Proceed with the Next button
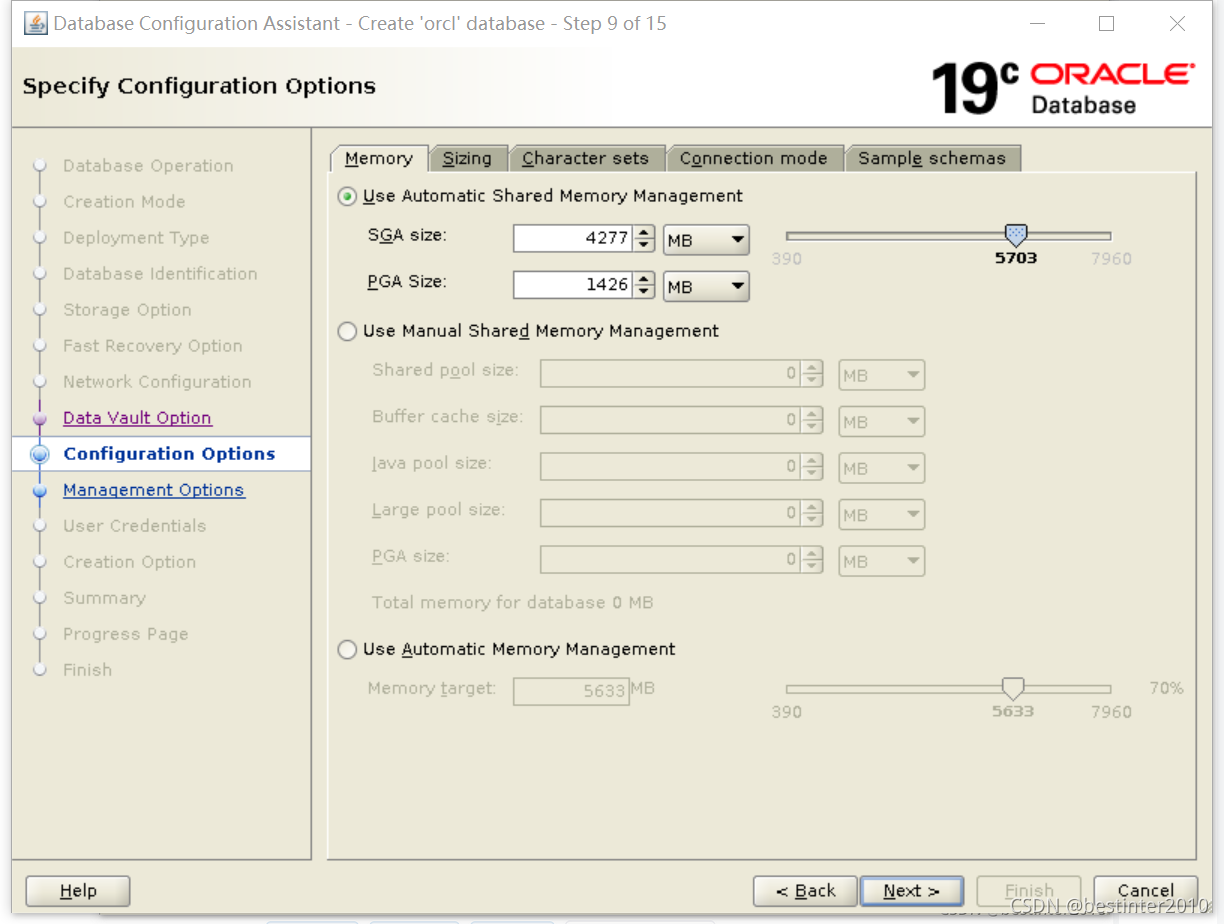Viewport: 1224px width, 924px height. click(x=912, y=891)
